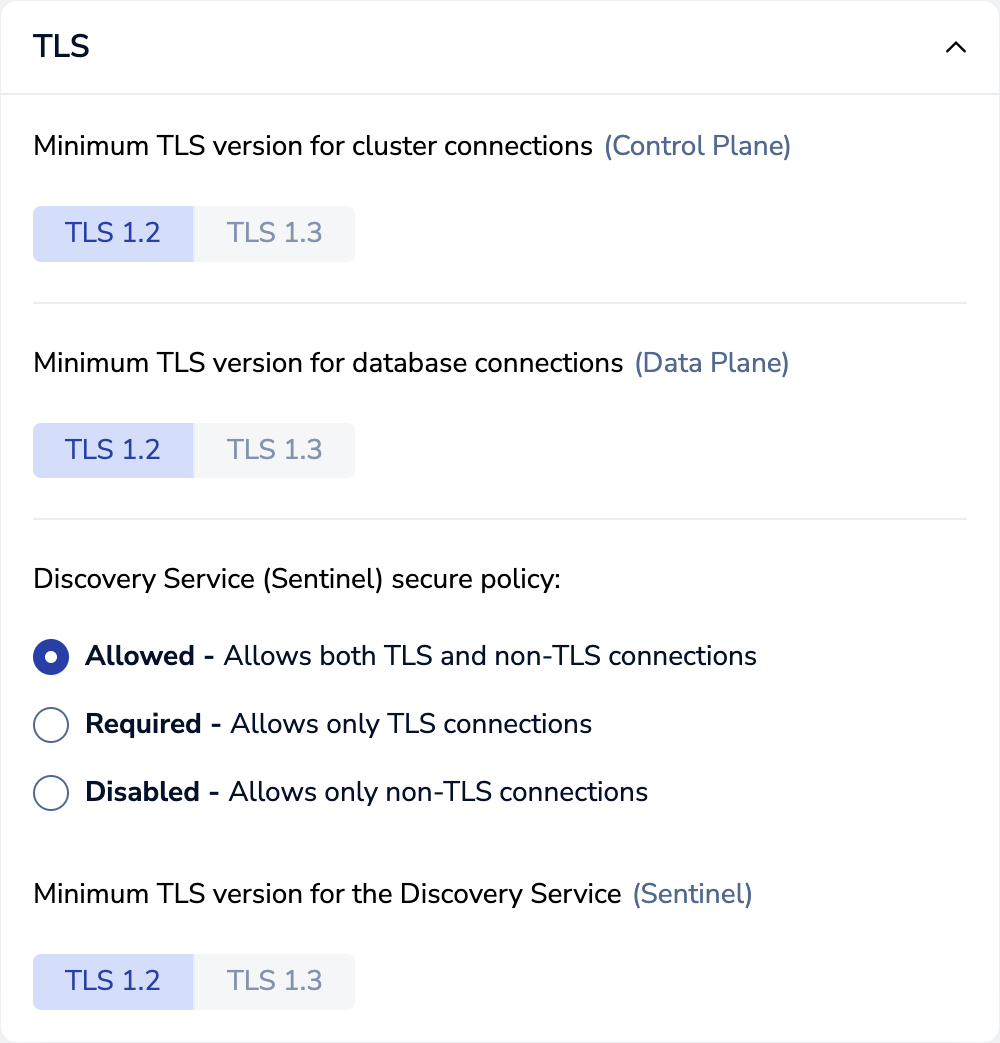Screen dimensions: 1000x1043
Task: Open the Sentinel link beside Discovery Service version
Action: [x=692, y=893]
